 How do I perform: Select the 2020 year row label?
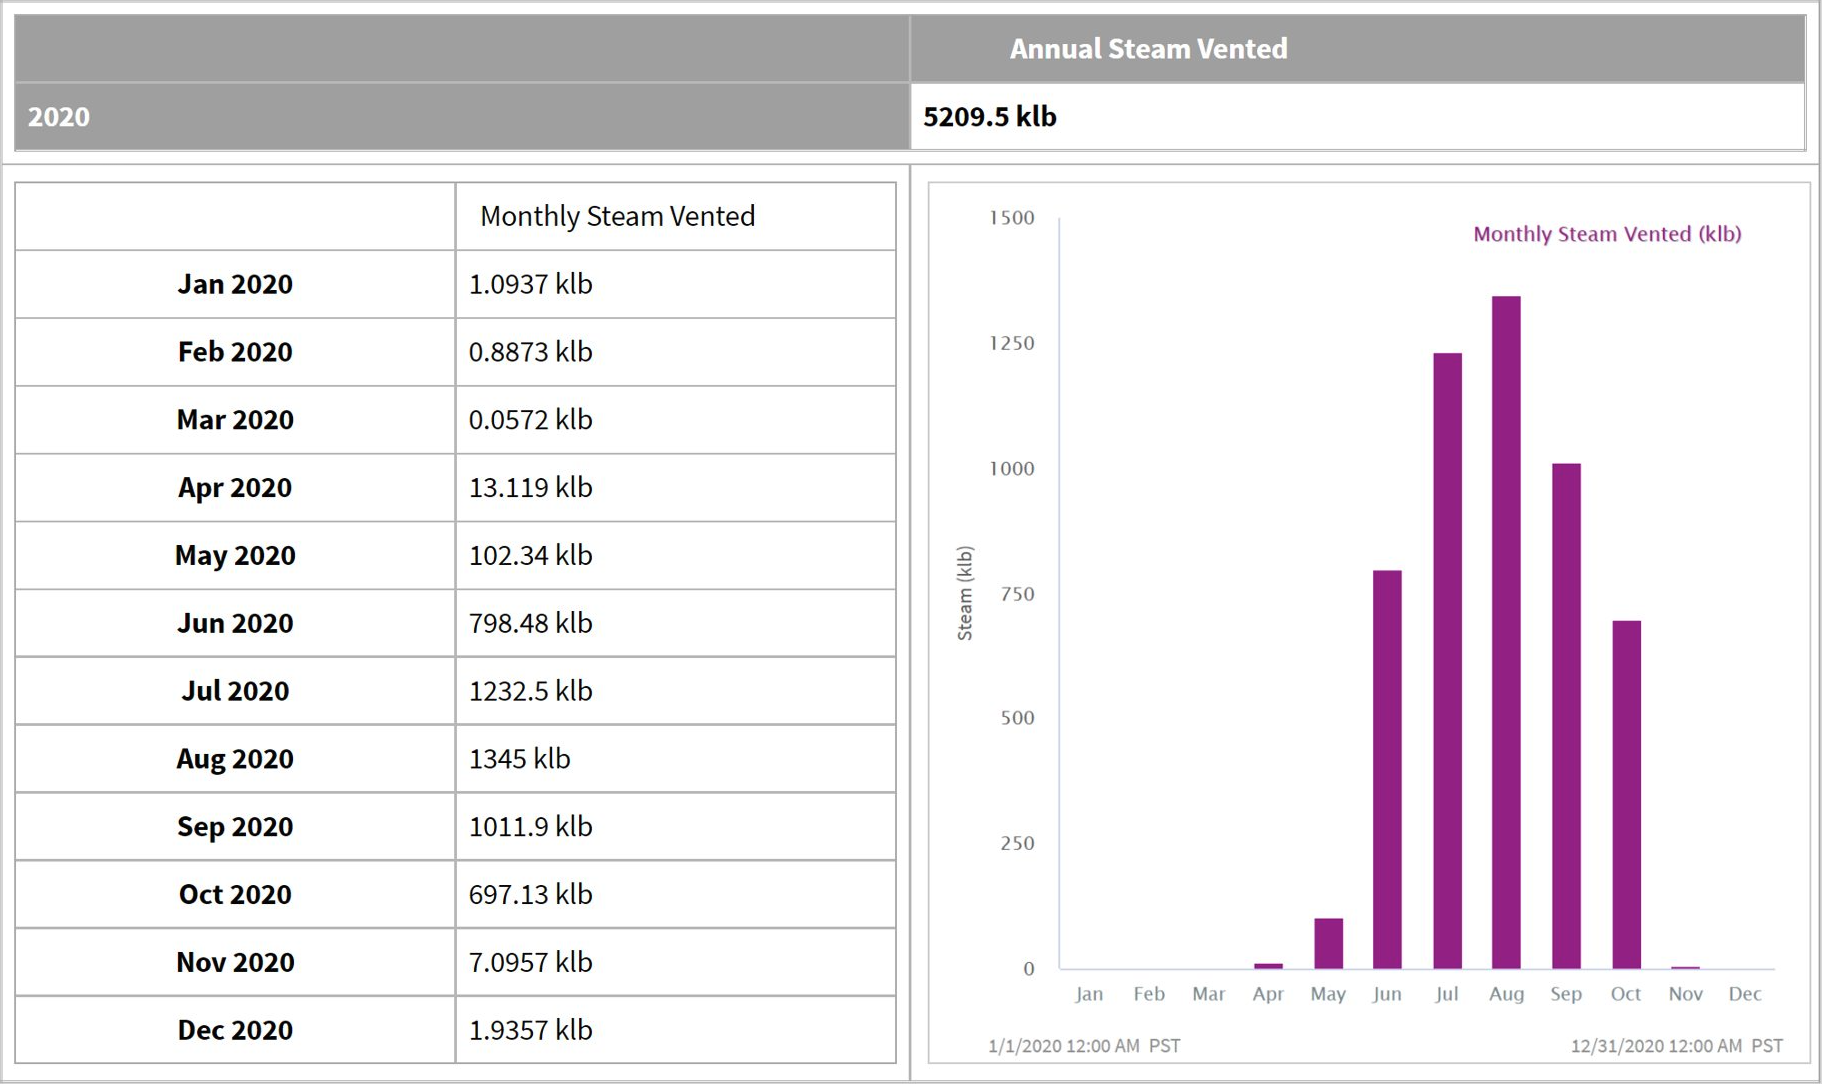coord(59,116)
